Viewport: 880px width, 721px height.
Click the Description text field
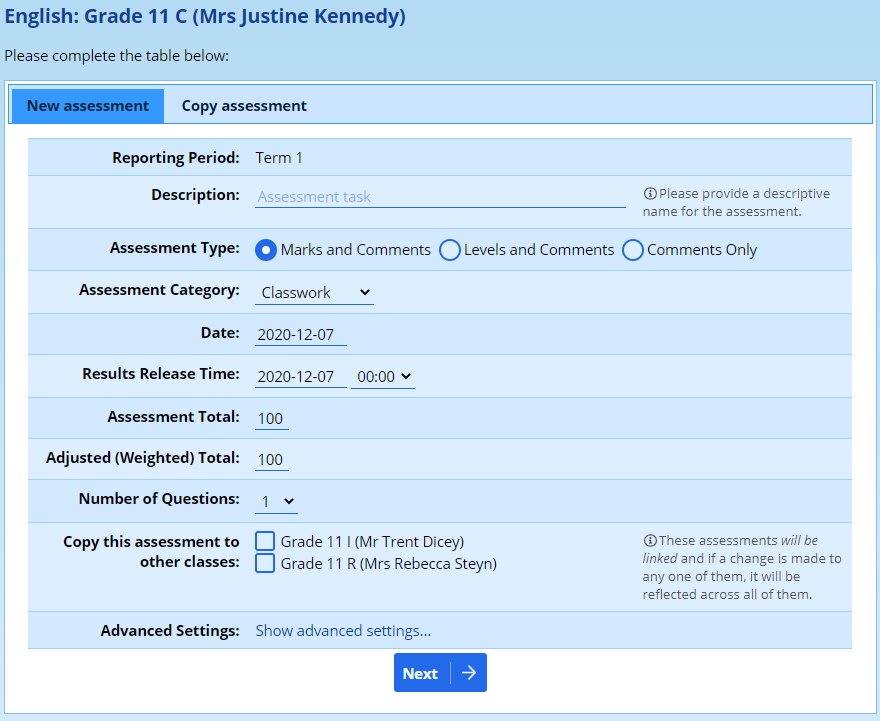[x=440, y=197]
